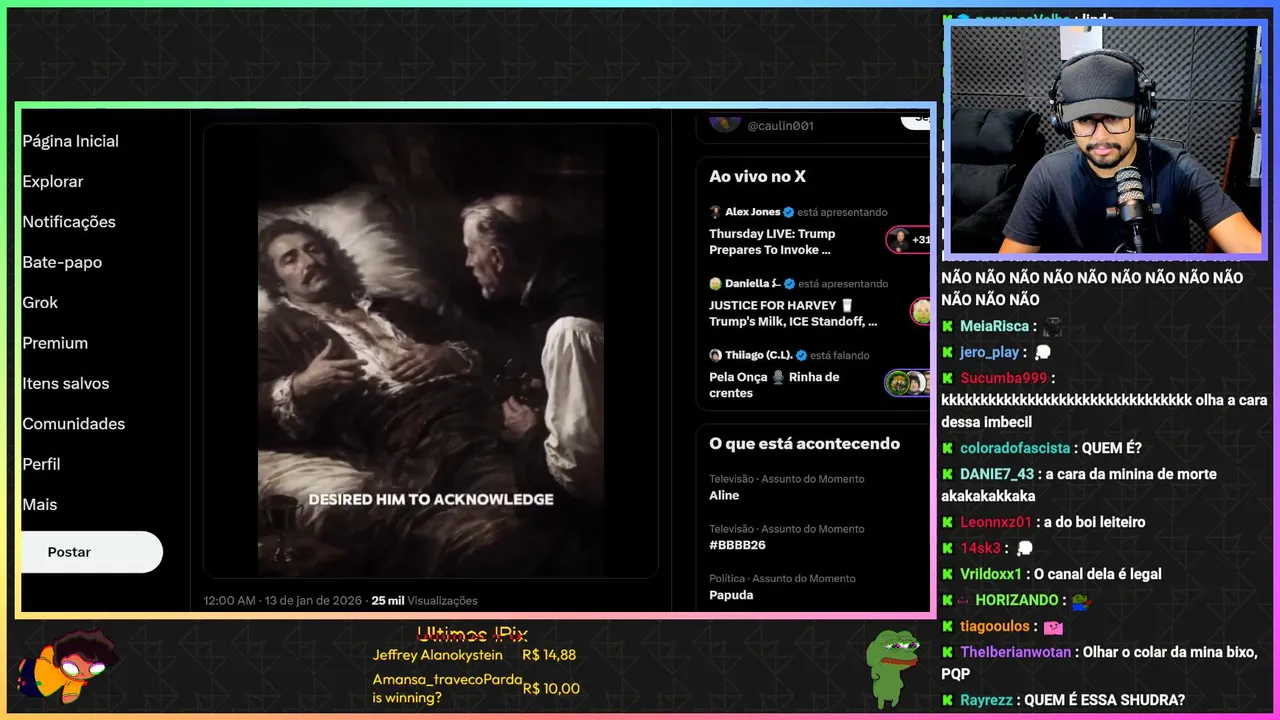The height and width of the screenshot is (720, 1280).
Task: Expand the Mais menu
Action: [40, 504]
